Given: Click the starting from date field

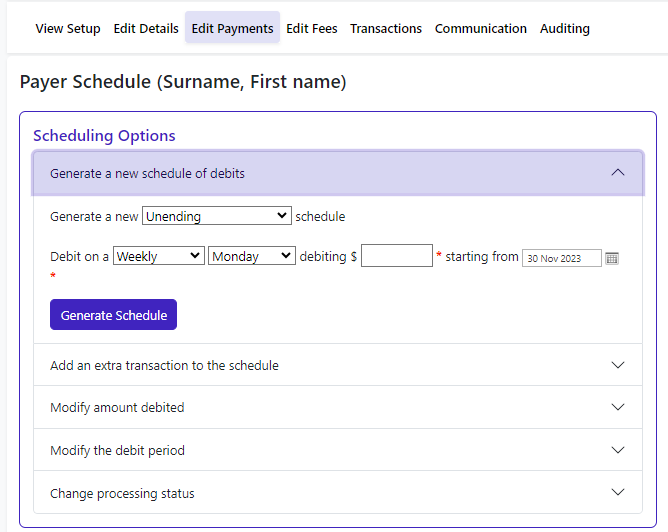Looking at the screenshot, I should (x=561, y=258).
